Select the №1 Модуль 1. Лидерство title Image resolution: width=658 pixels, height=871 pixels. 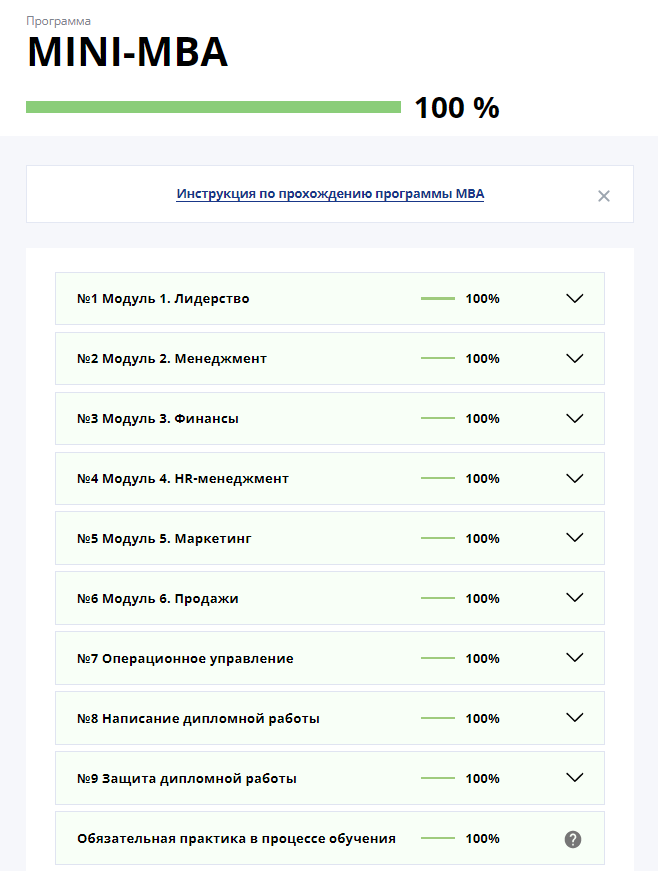163,299
